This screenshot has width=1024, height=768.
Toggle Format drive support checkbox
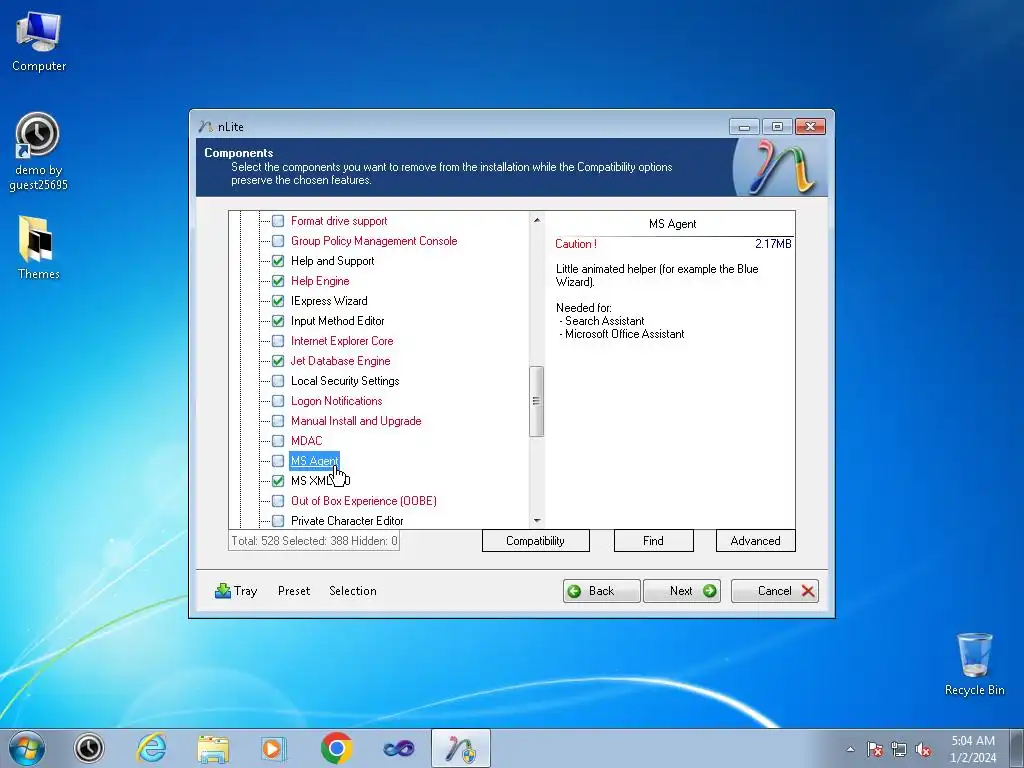point(278,221)
